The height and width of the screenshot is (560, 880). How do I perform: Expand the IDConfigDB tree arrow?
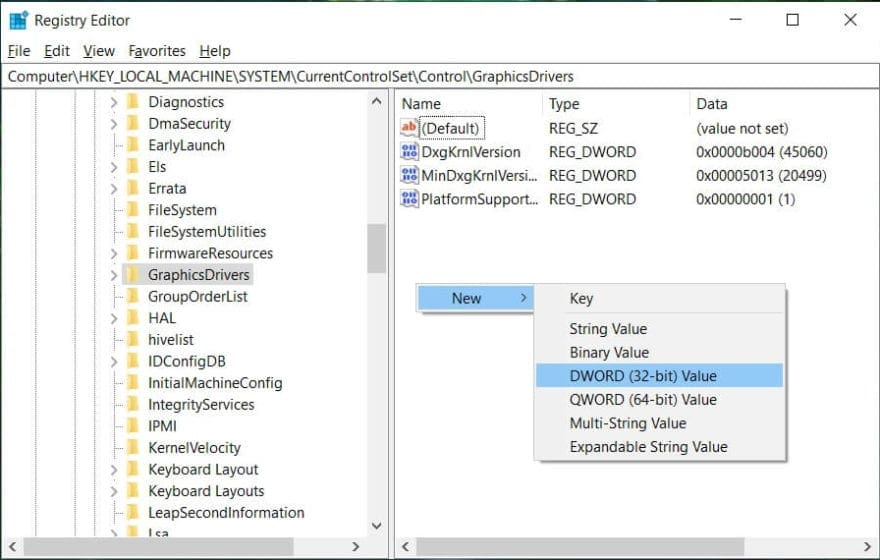pos(114,361)
